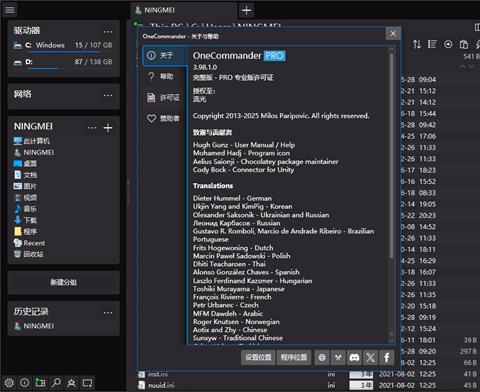Screen dimensions: 480x392
Task: Select the D: drive
Action: click(63, 63)
